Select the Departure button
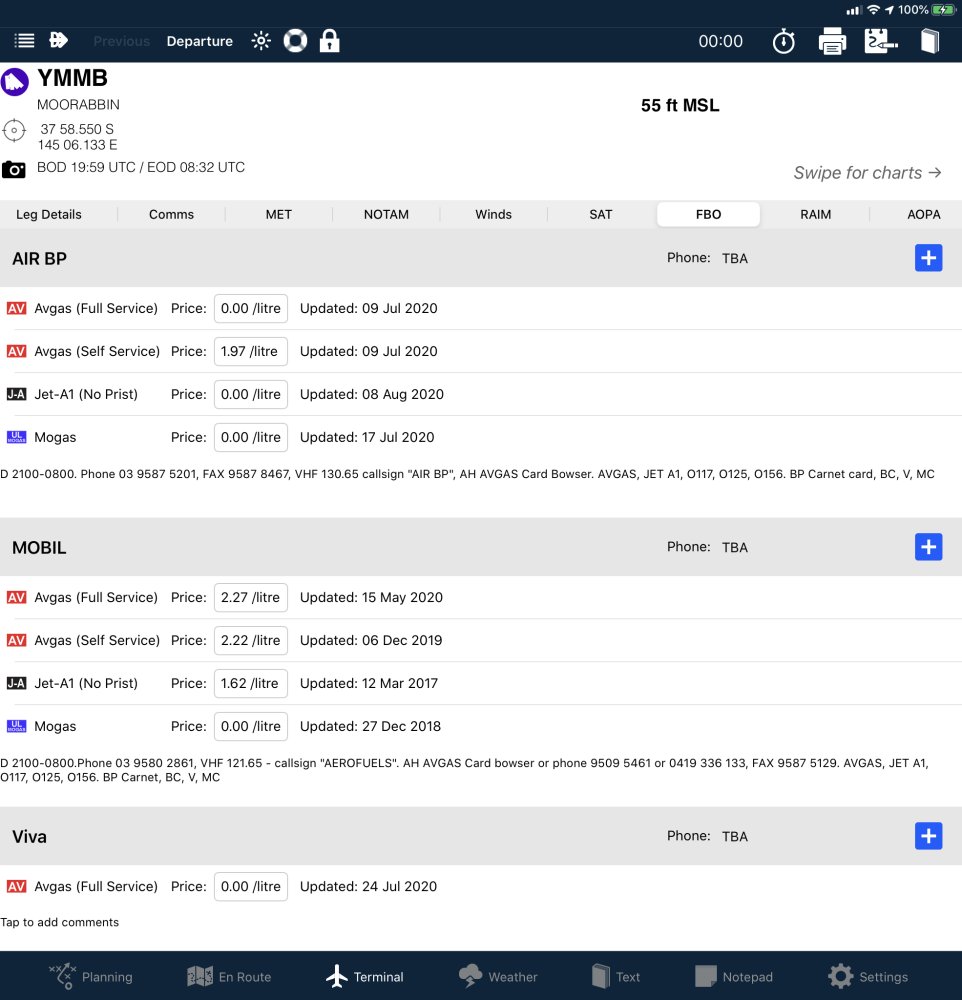The height and width of the screenshot is (1000, 962). point(200,41)
